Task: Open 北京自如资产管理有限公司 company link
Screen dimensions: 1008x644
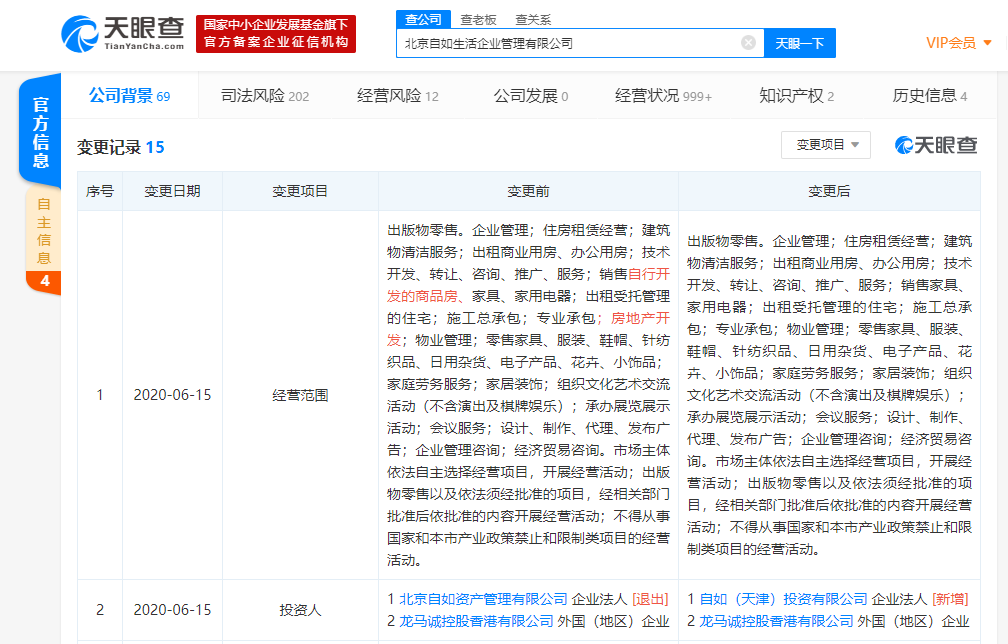Action: click(x=483, y=599)
